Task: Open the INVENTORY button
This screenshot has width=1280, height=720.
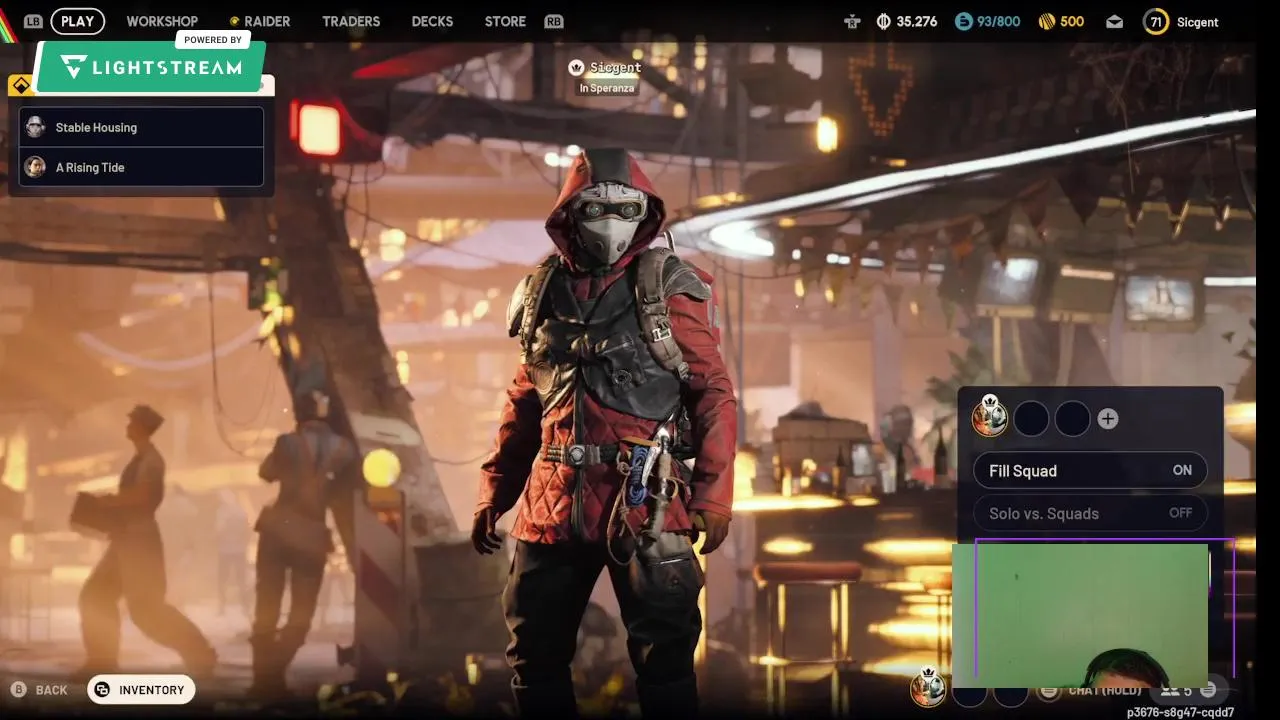Action: [x=141, y=690]
